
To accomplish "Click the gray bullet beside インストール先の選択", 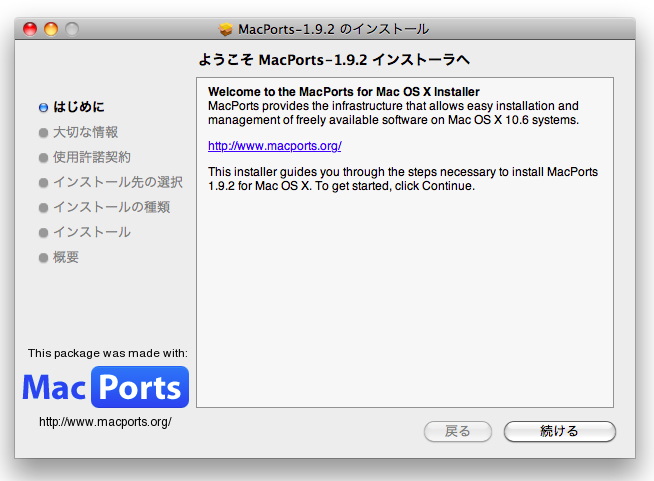I will 43,183.
